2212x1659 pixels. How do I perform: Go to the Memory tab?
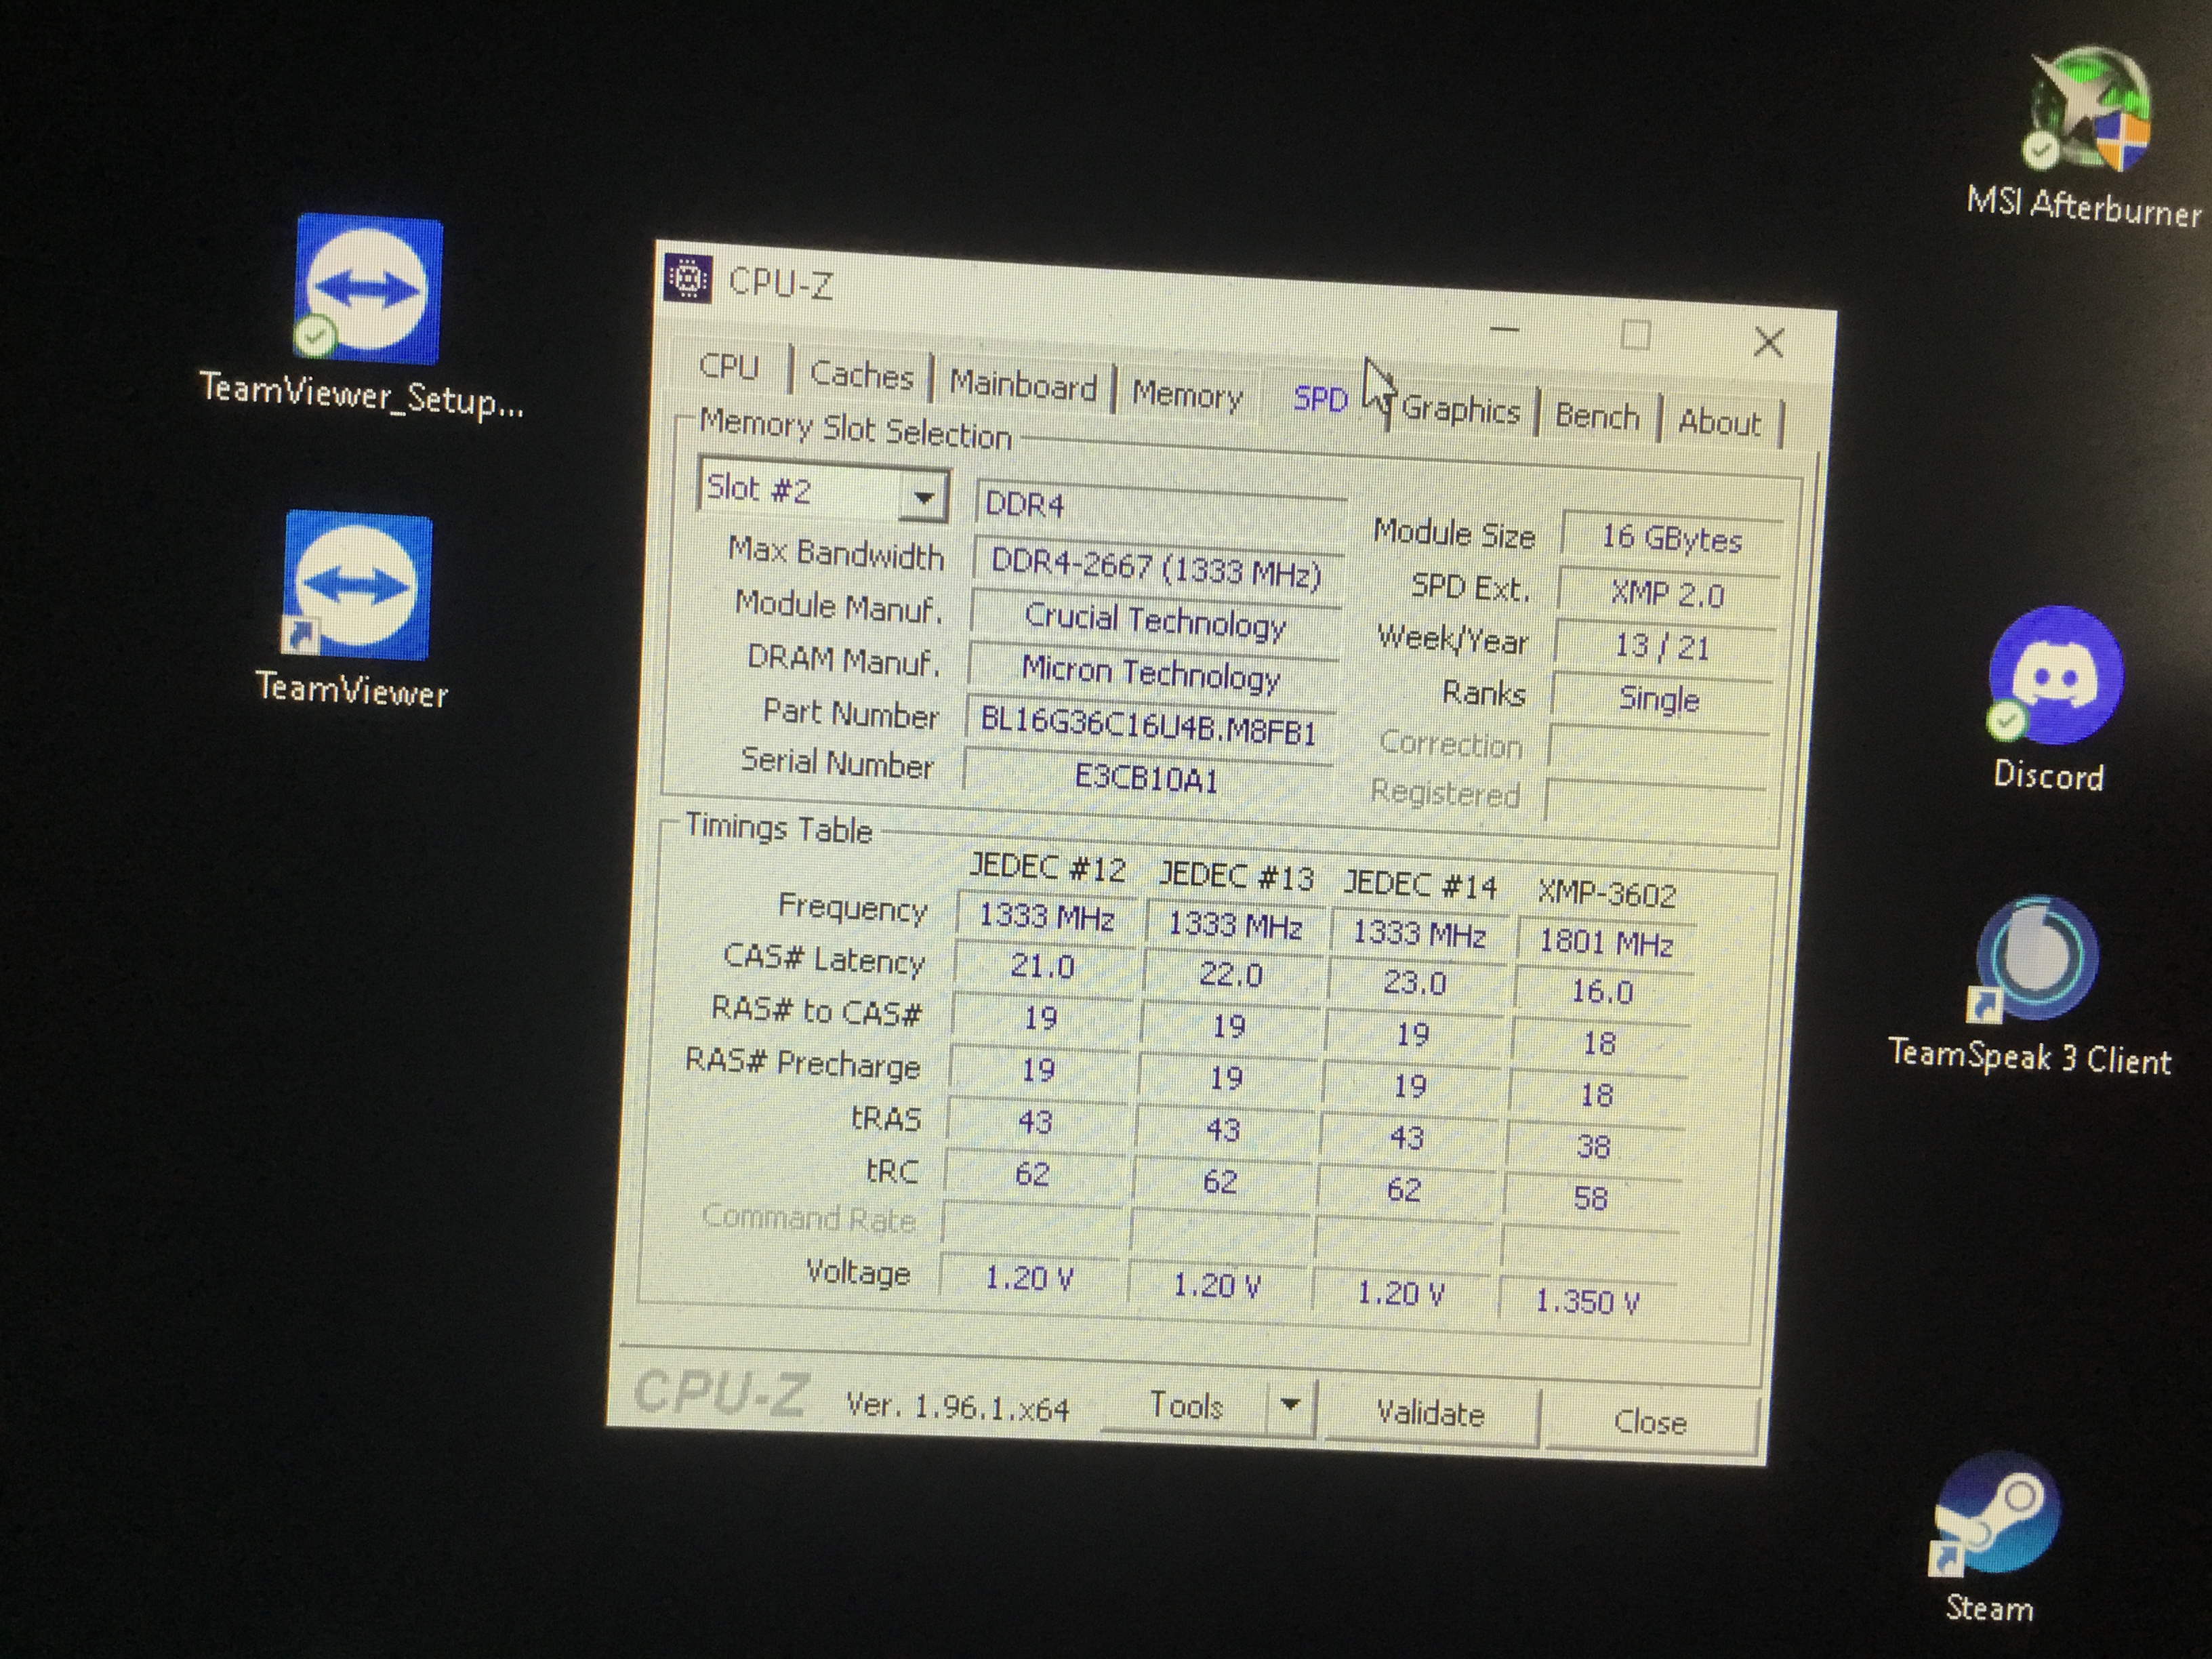coord(1186,395)
